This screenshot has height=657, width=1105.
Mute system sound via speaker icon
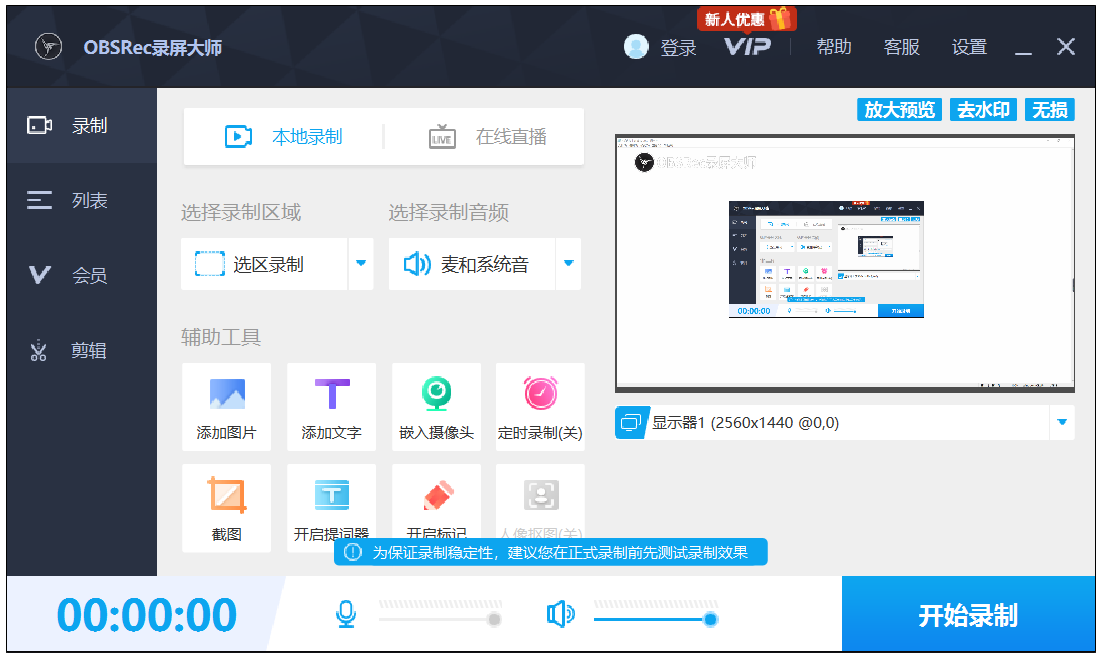click(x=561, y=615)
